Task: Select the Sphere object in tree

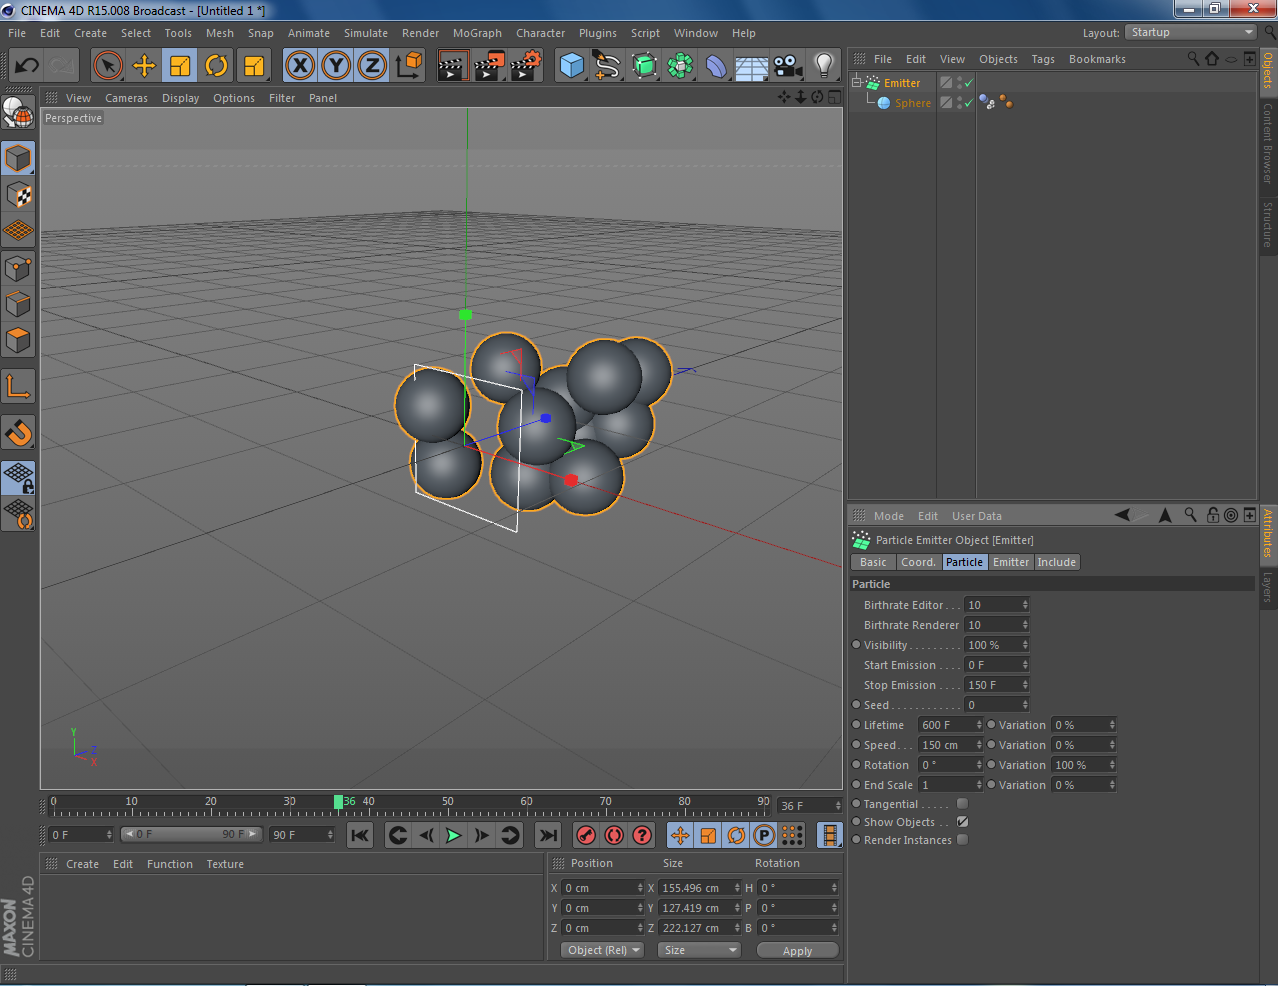Action: tap(913, 103)
